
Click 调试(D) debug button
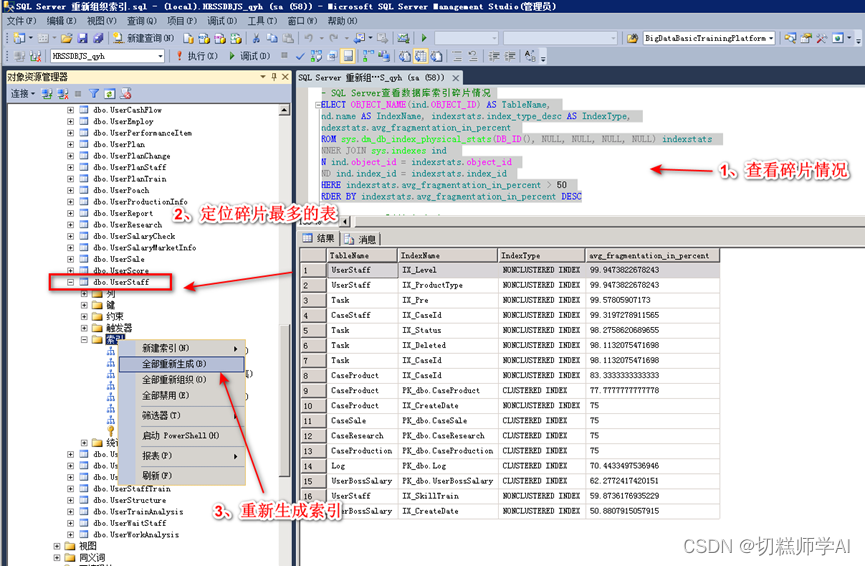(249, 56)
